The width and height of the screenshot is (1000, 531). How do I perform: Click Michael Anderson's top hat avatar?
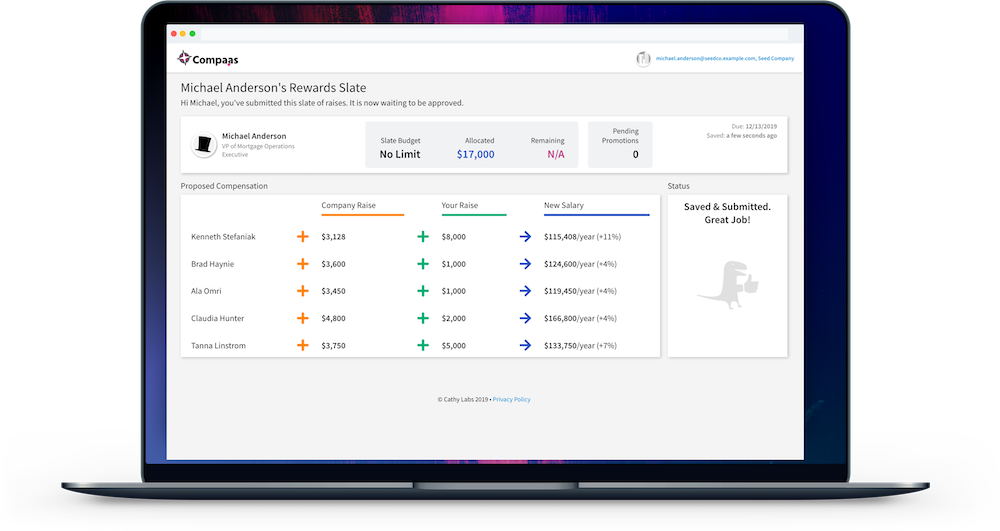204,145
